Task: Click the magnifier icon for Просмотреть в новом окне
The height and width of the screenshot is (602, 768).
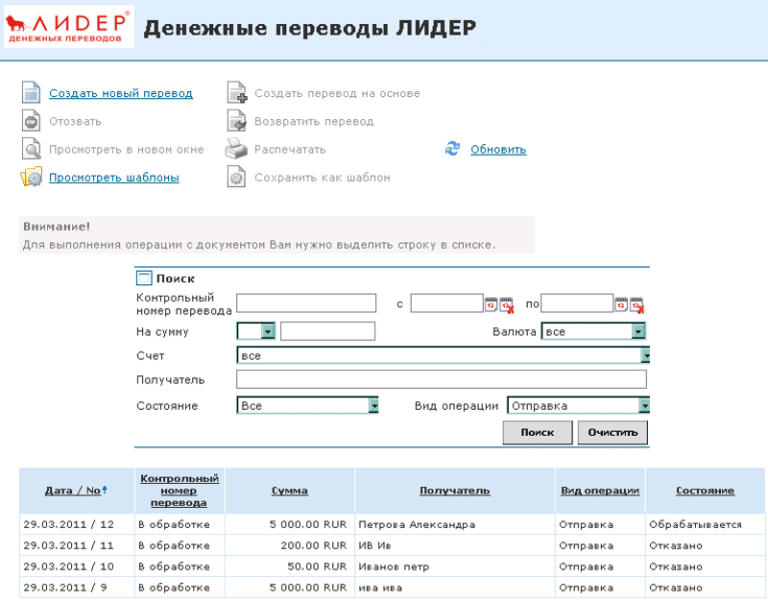Action: (x=31, y=149)
